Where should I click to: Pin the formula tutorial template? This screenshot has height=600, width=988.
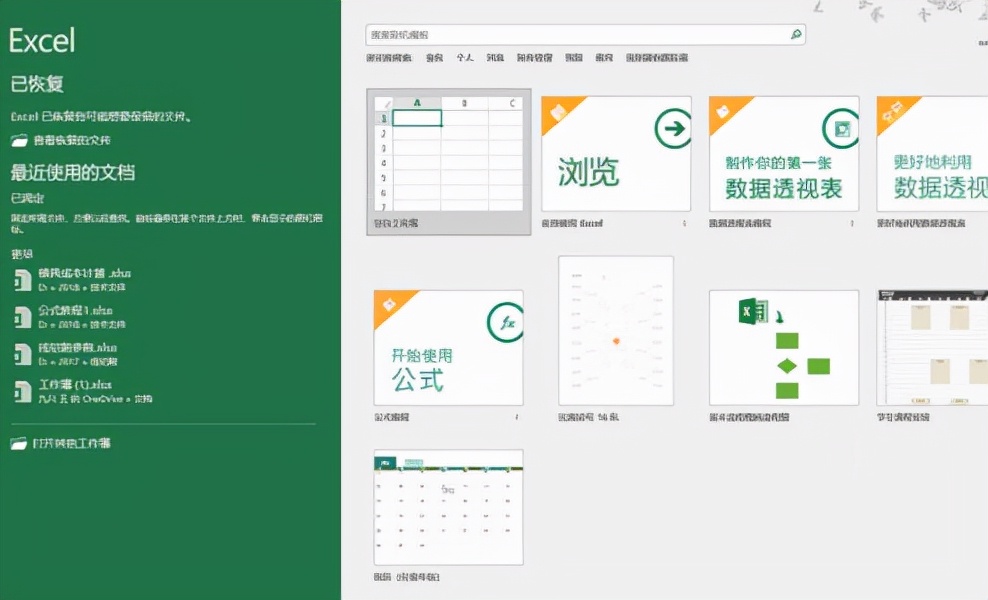point(518,415)
